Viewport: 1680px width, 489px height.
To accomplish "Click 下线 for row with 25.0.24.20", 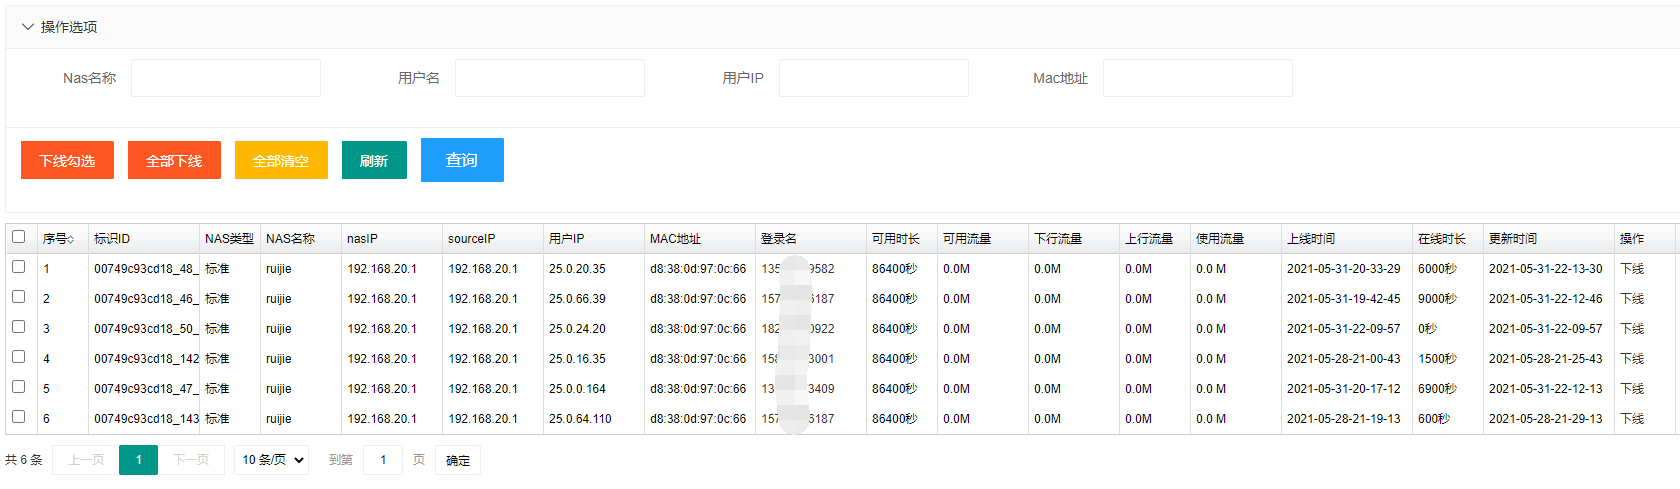I will (1632, 329).
